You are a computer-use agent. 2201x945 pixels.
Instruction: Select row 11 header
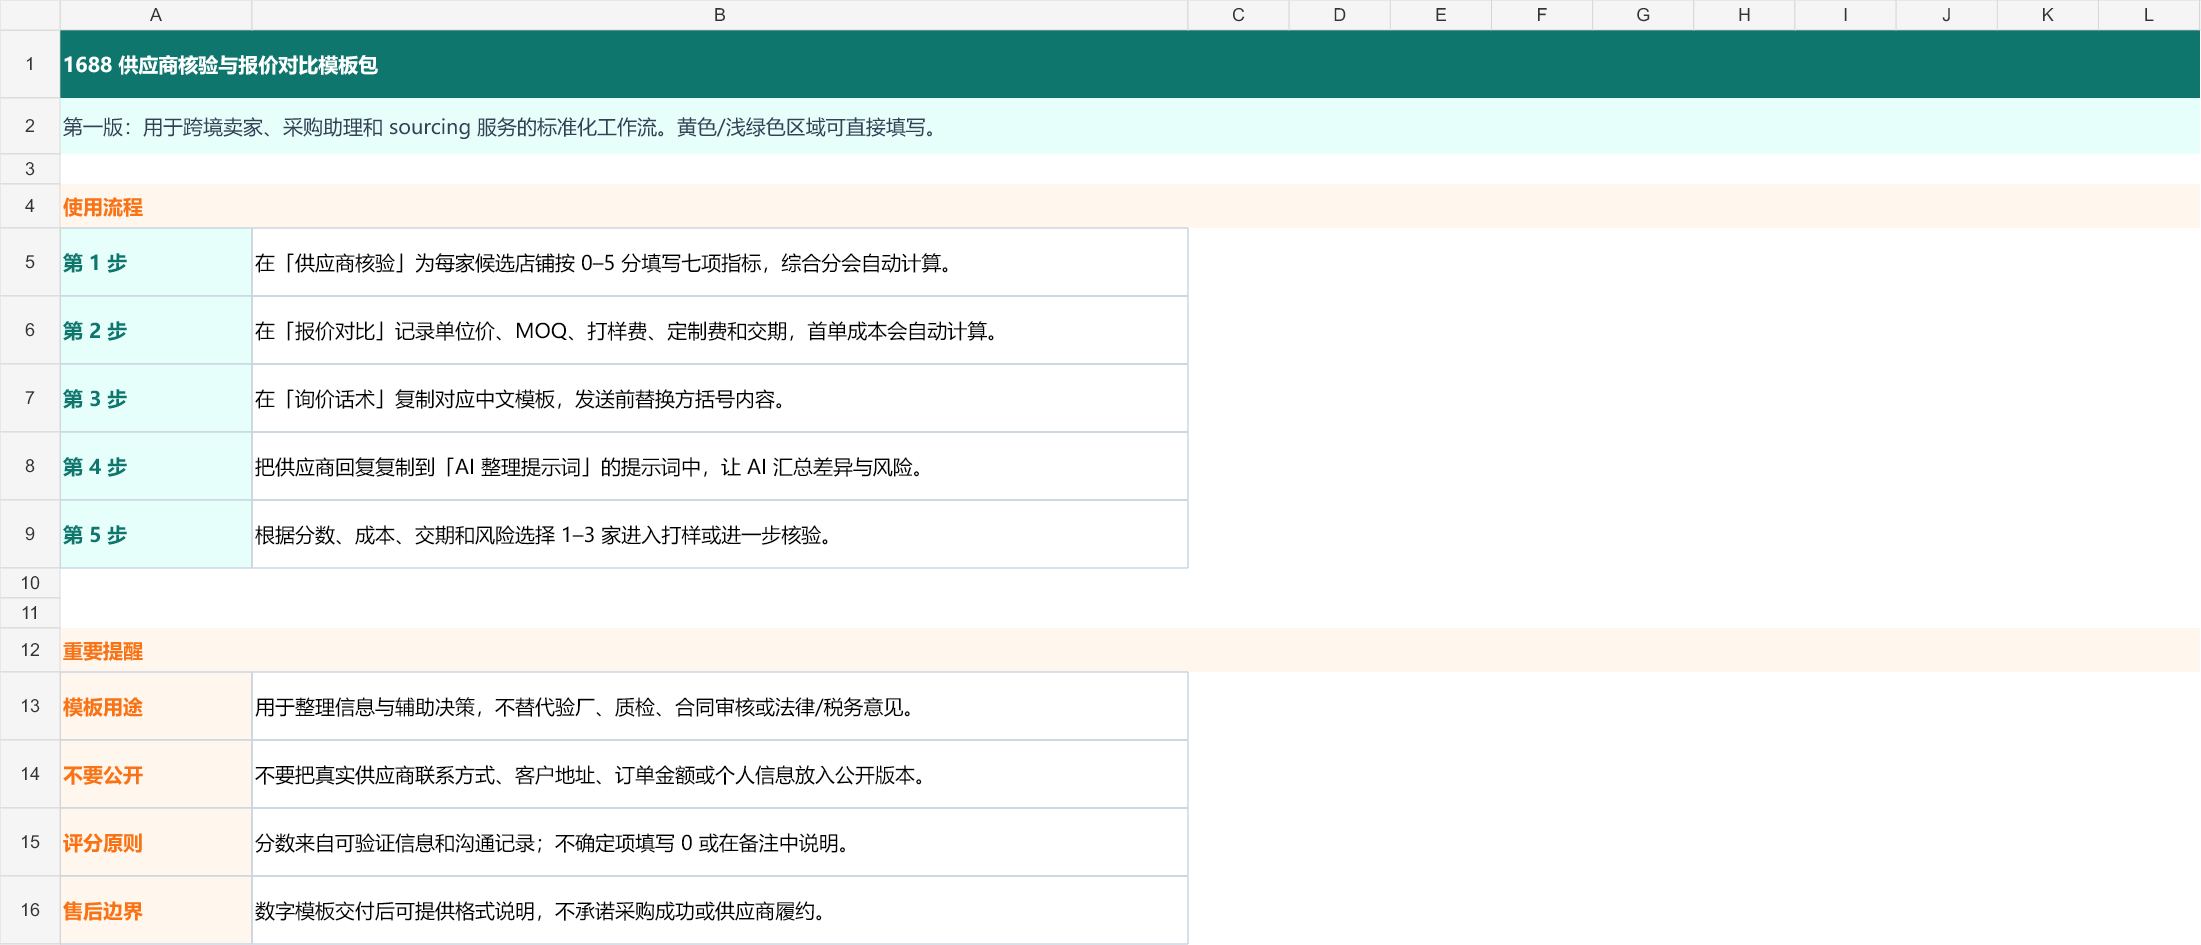pos(30,613)
